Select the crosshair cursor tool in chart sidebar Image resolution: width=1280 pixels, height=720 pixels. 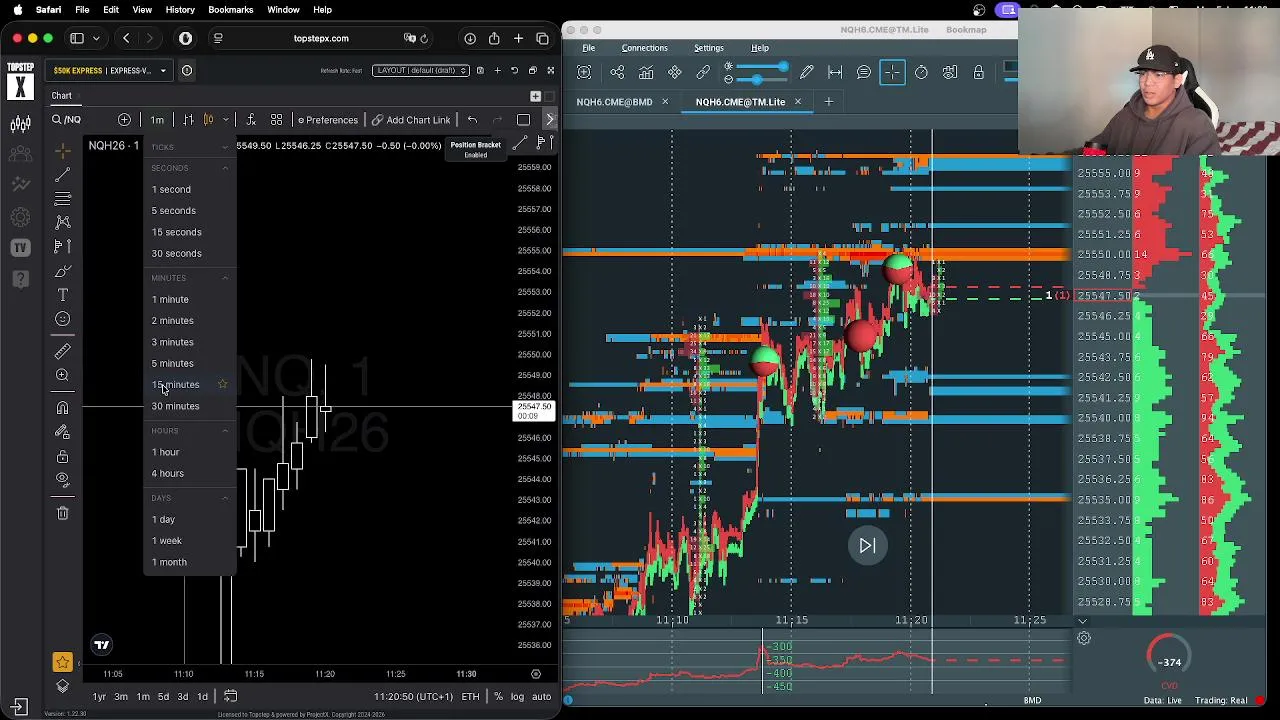click(x=62, y=150)
